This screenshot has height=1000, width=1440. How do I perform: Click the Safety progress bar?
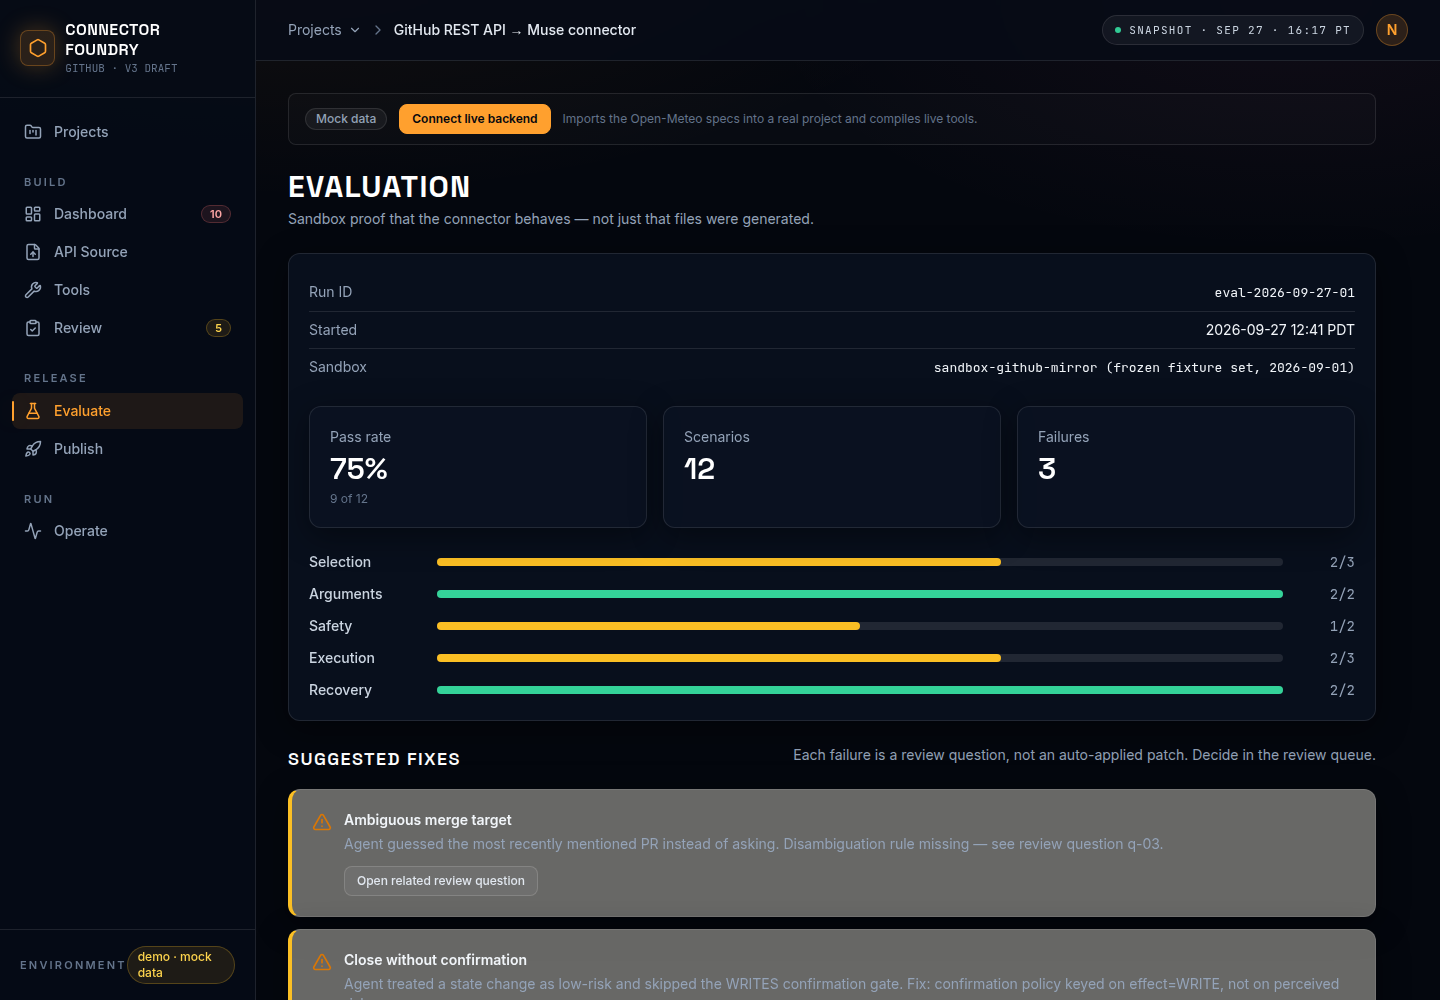point(860,626)
